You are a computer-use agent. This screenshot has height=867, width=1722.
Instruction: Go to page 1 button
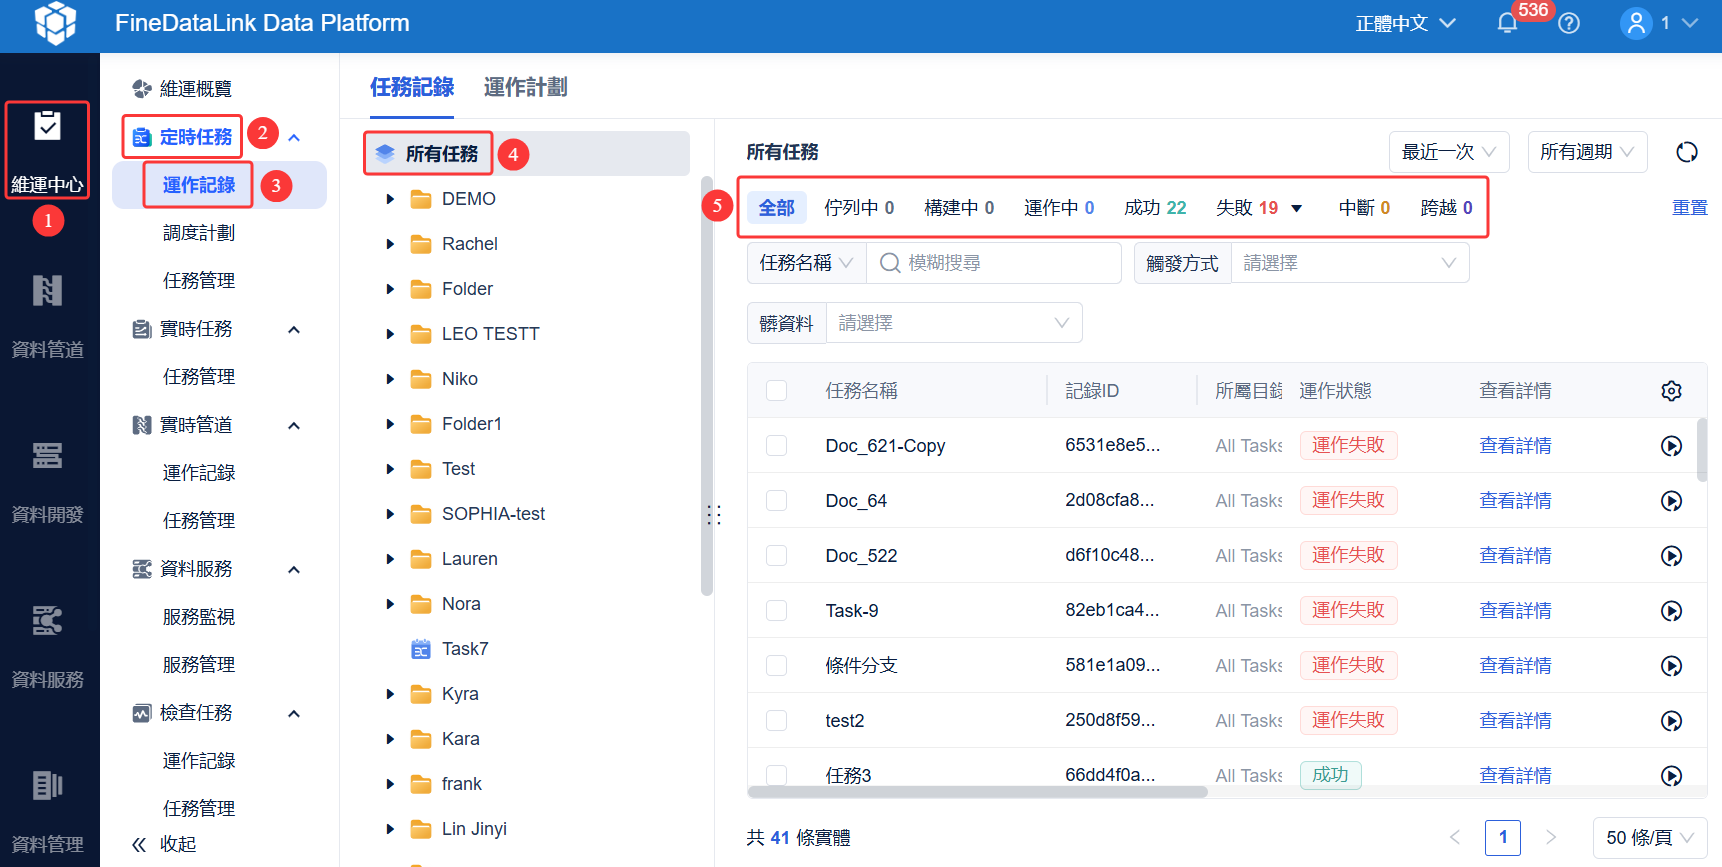1503,838
